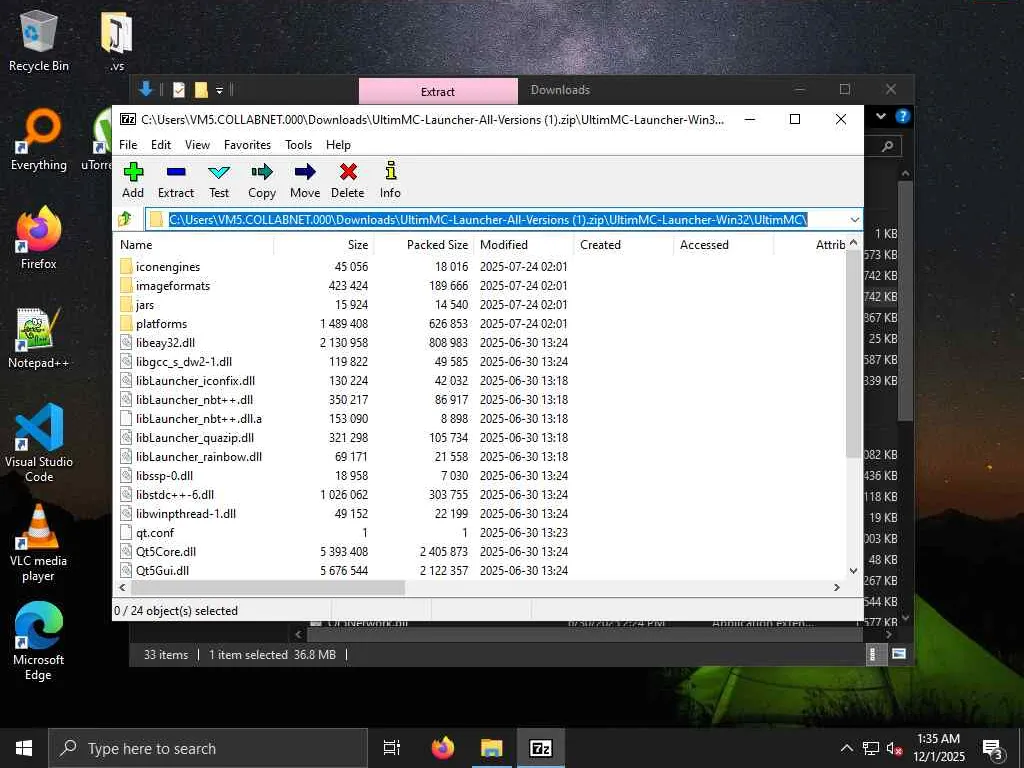Open Visual Studio Code shortcut
The image size is (1024, 768).
[x=39, y=443]
